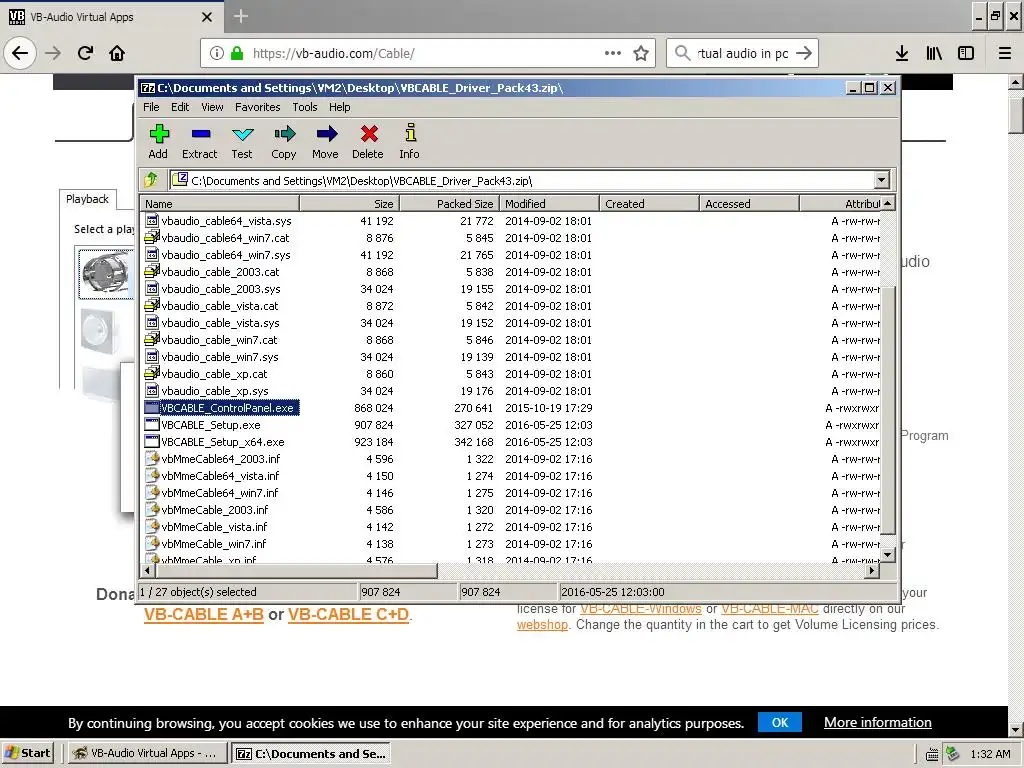Click the green padlock security icon
The image size is (1024, 768).
236,53
